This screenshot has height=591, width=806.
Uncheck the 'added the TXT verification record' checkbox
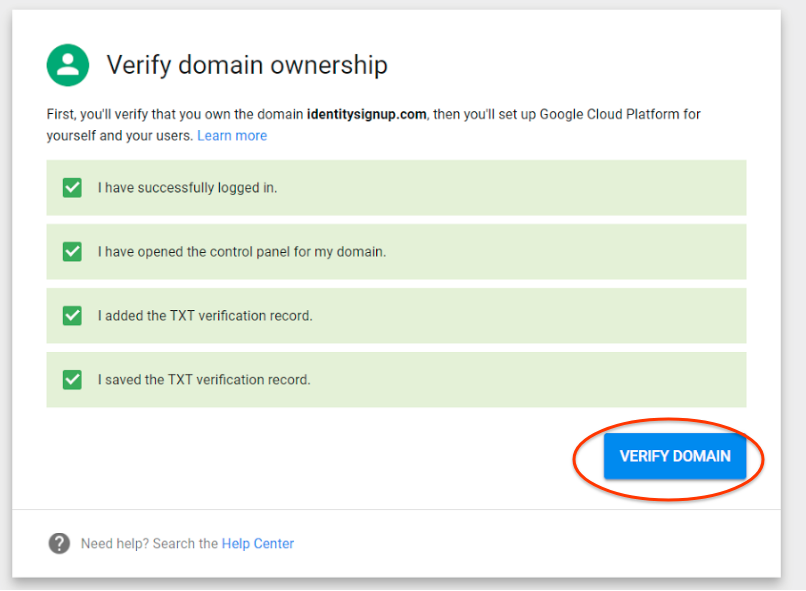(x=72, y=315)
